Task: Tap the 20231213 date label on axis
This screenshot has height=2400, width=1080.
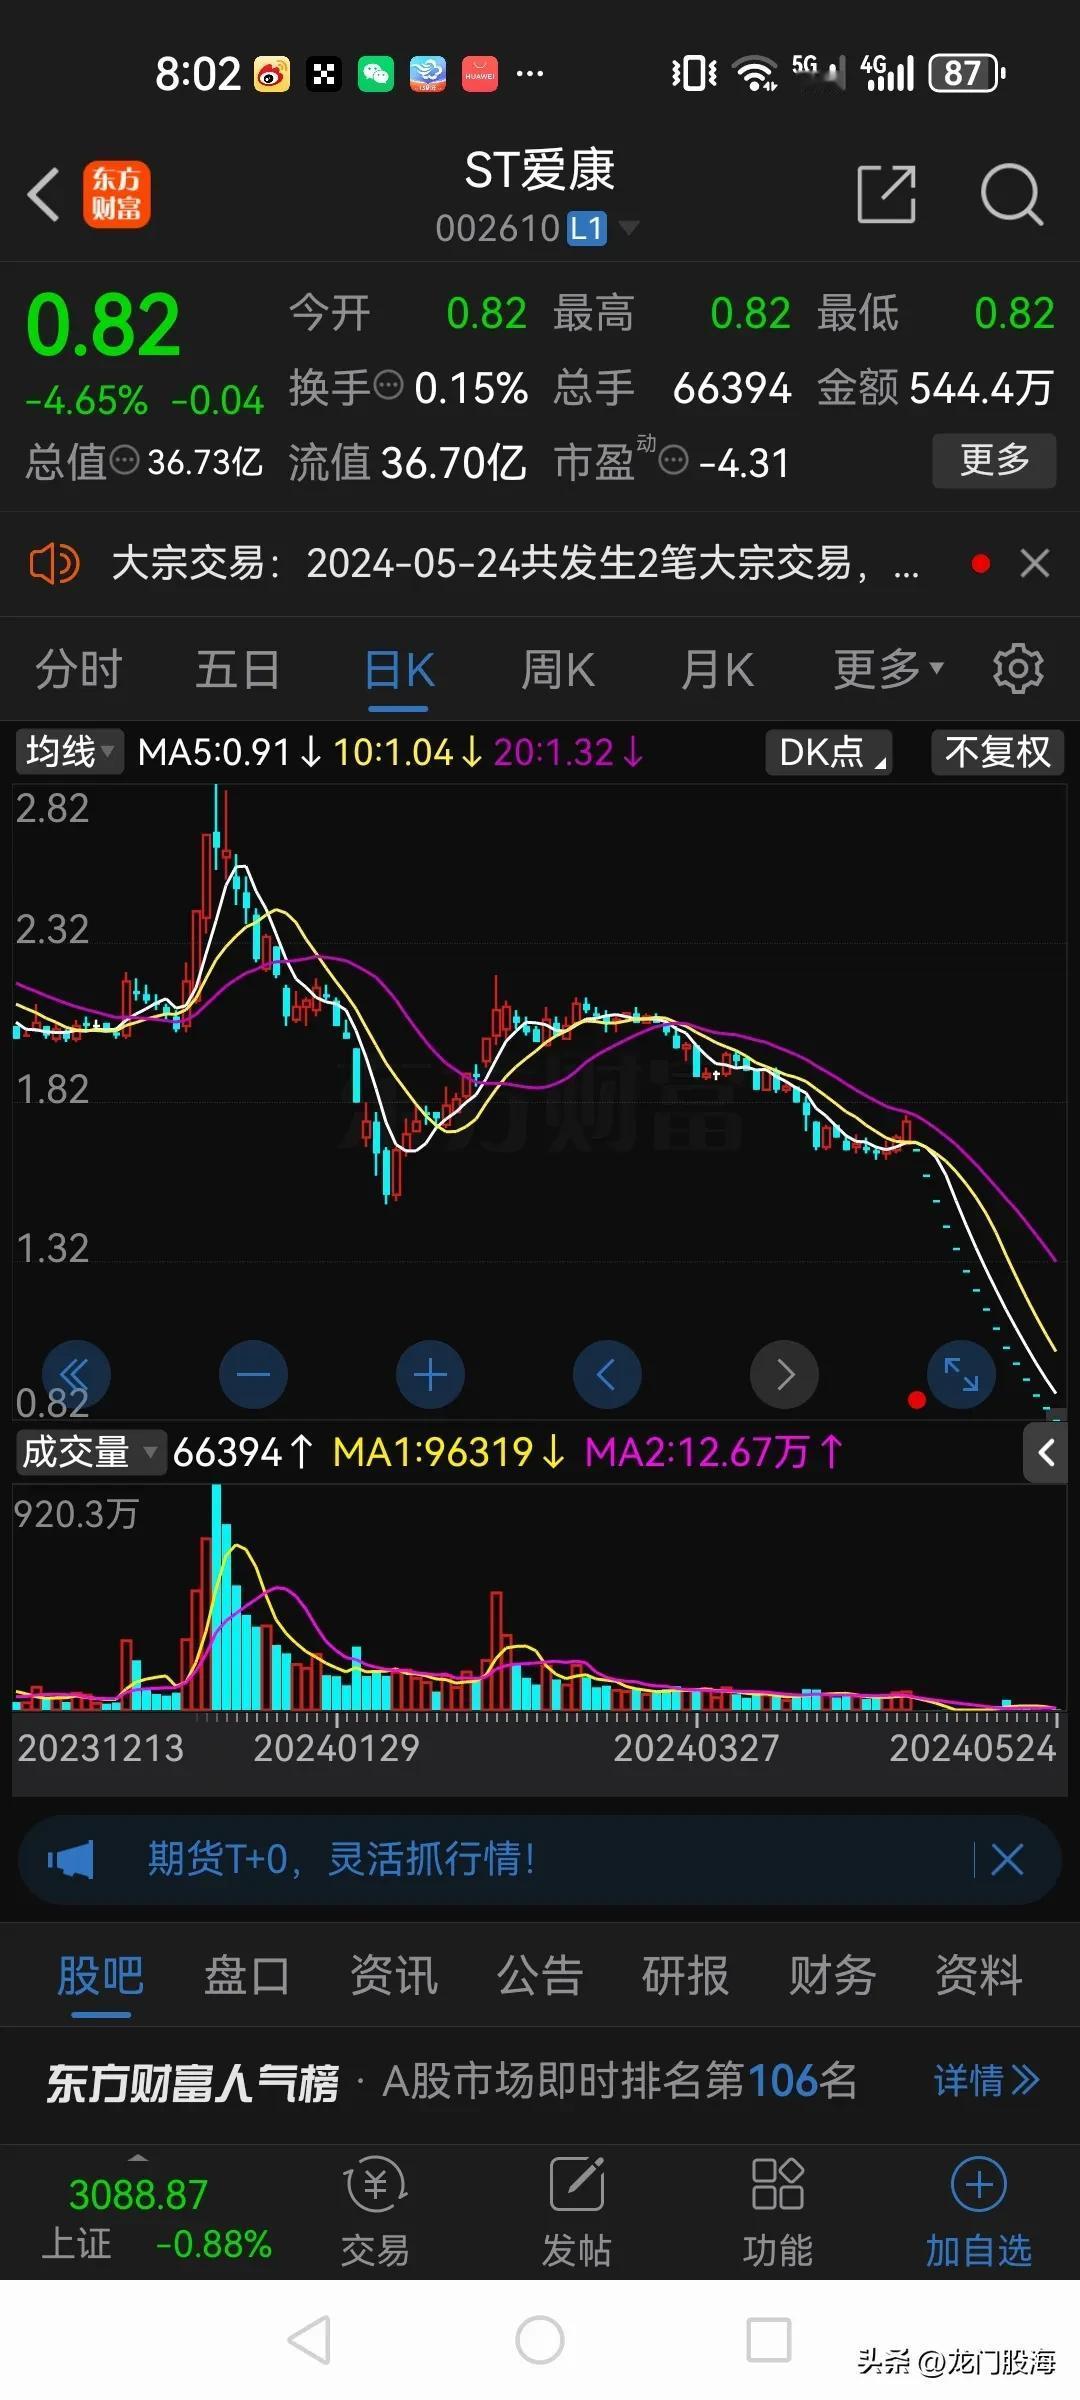Action: 101,1748
